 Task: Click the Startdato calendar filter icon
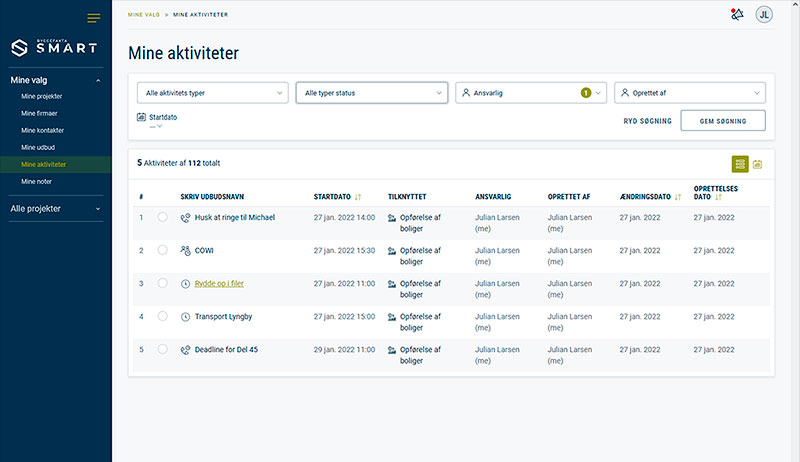pyautogui.click(x=141, y=117)
